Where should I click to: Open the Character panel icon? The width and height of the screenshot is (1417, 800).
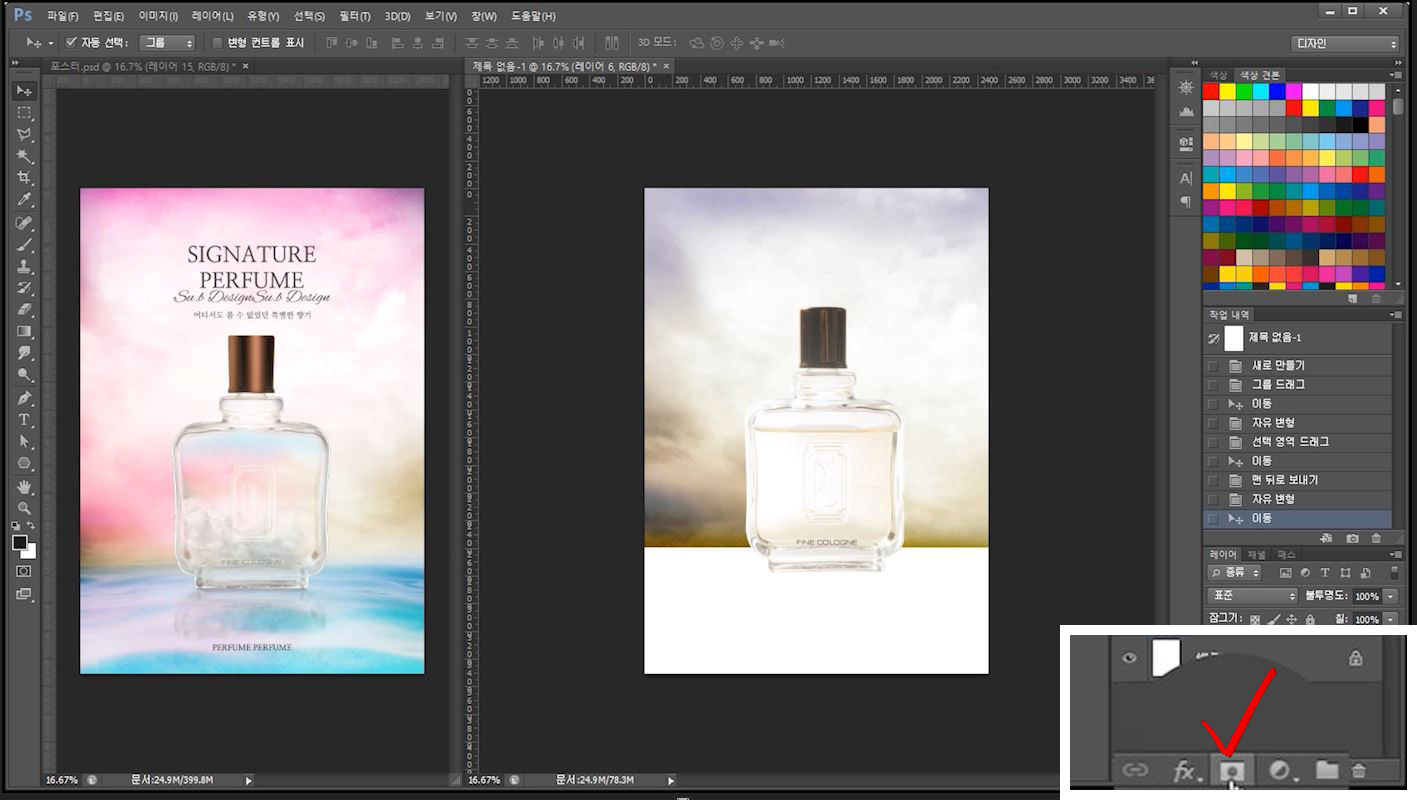(x=1186, y=178)
